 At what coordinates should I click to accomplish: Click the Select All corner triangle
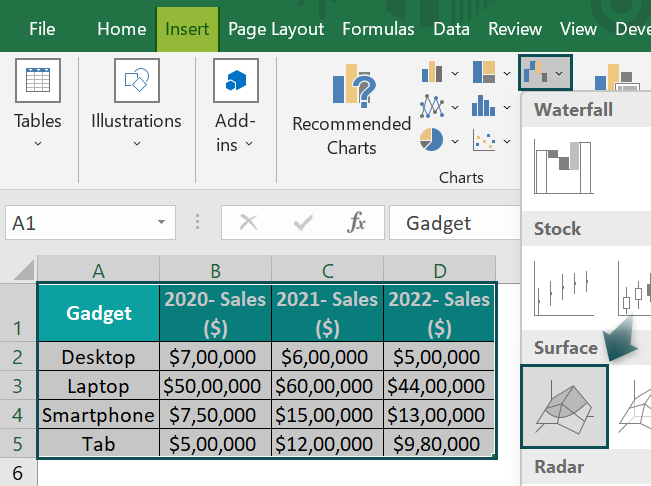click(24, 270)
